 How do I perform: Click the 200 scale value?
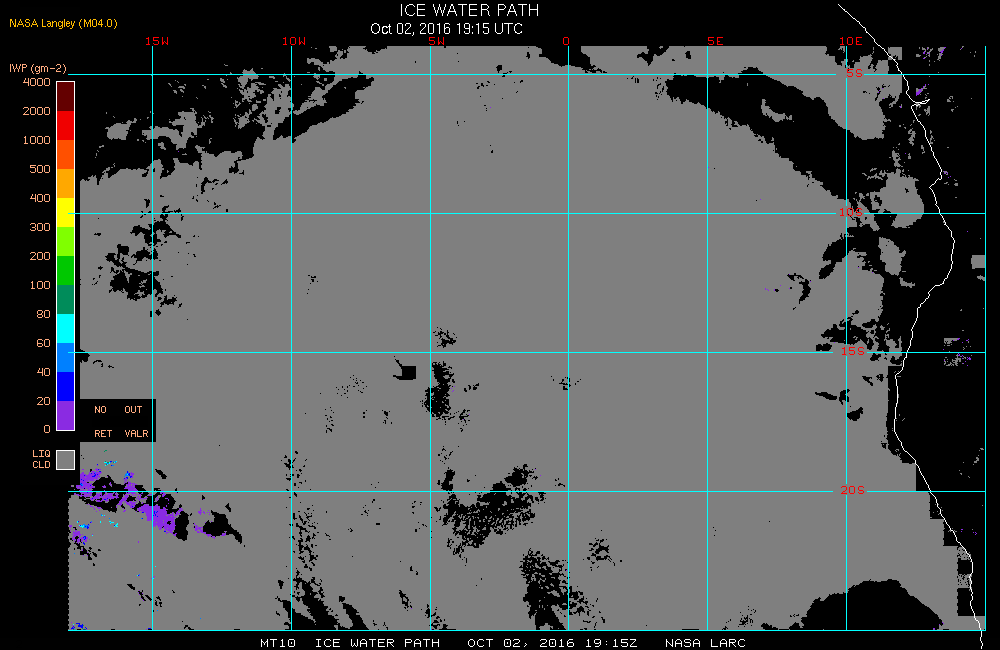[x=40, y=256]
